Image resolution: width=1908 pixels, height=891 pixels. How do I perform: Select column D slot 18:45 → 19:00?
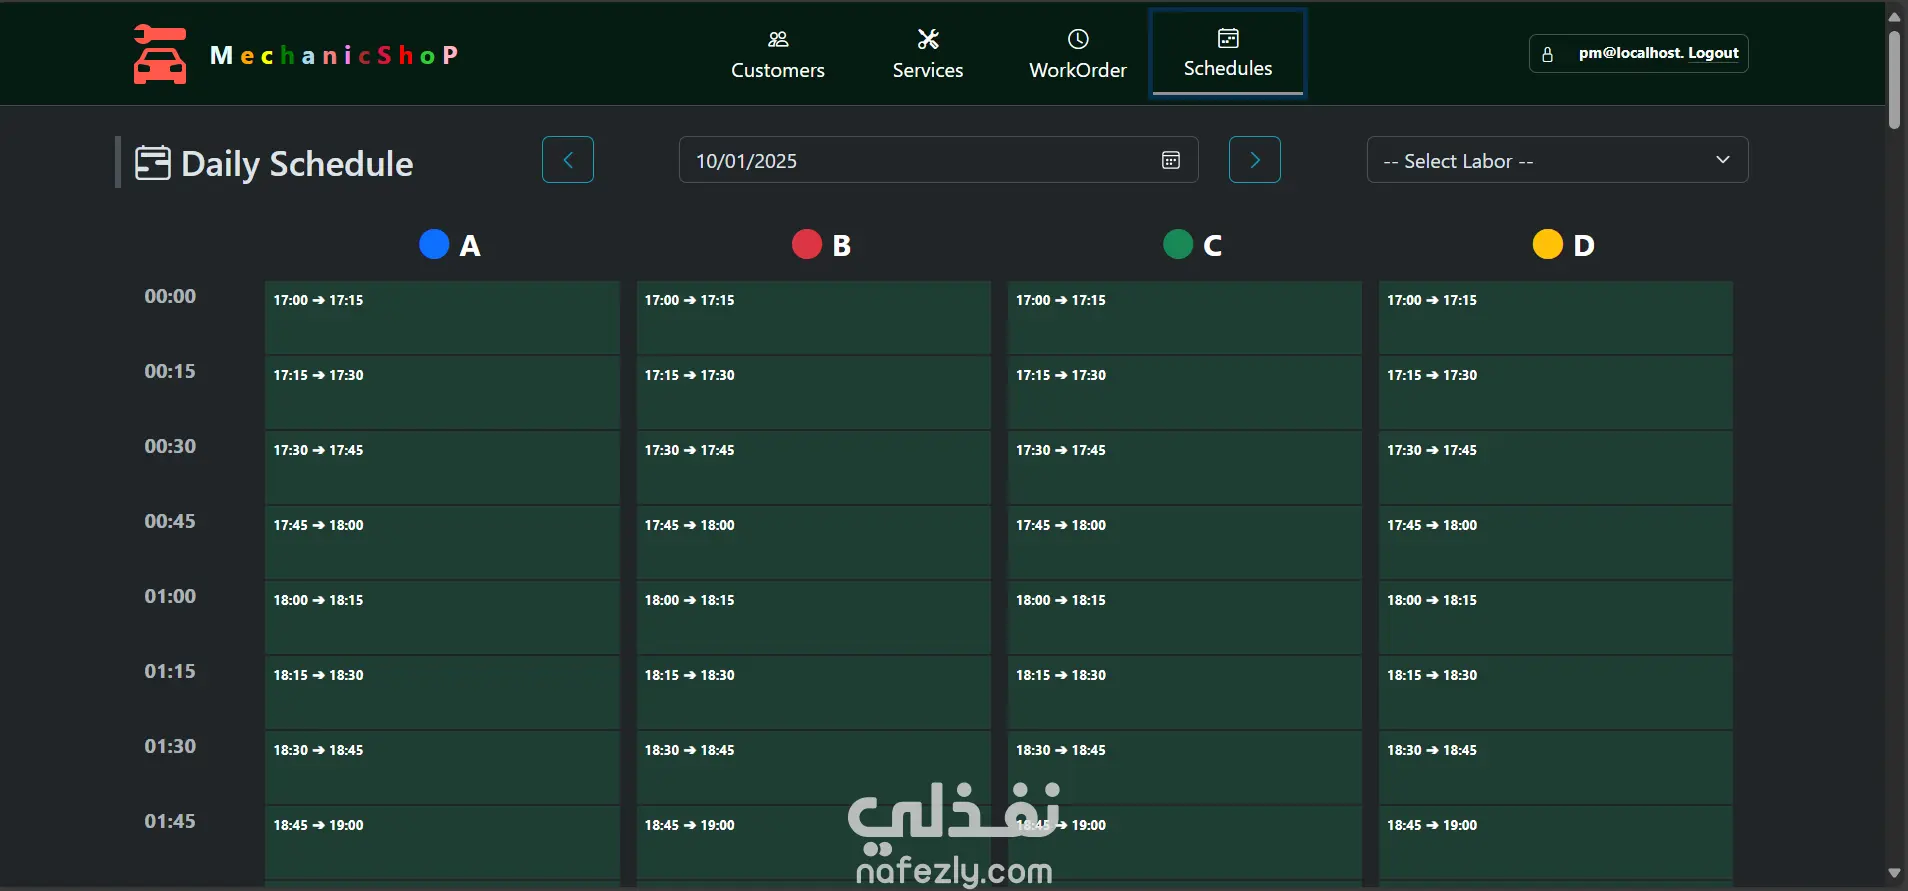(1556, 842)
